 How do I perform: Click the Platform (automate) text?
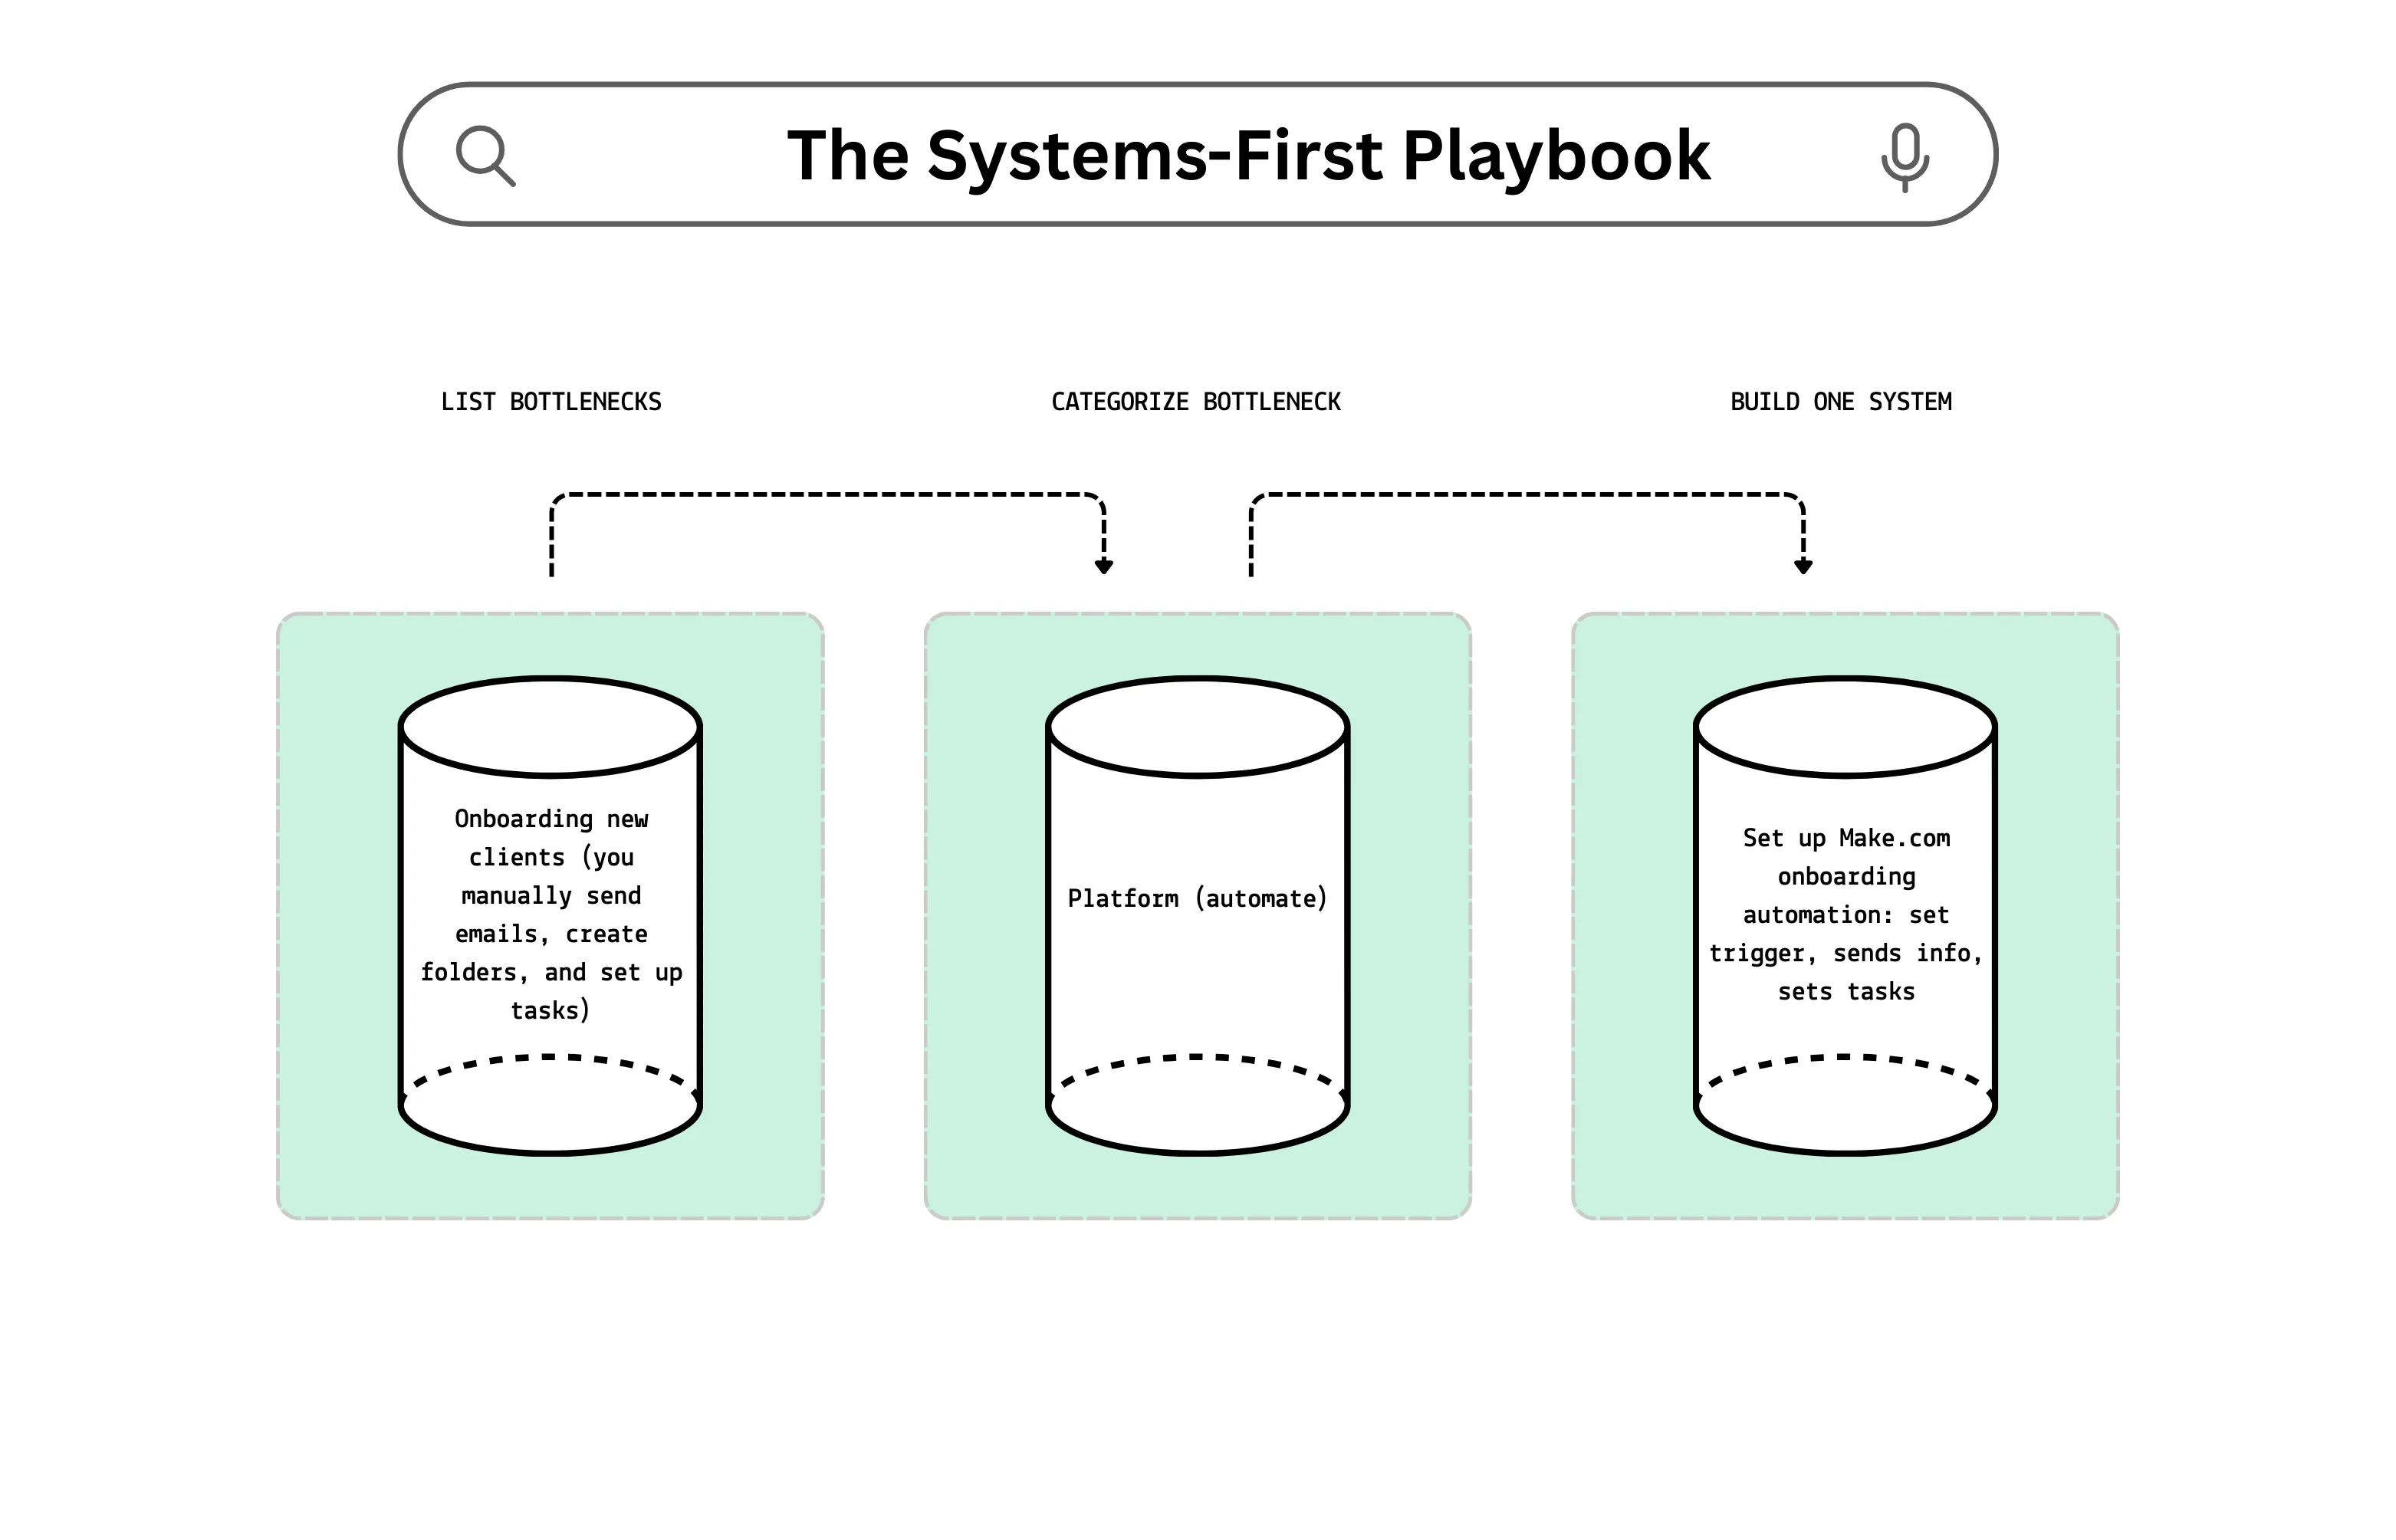point(1197,898)
